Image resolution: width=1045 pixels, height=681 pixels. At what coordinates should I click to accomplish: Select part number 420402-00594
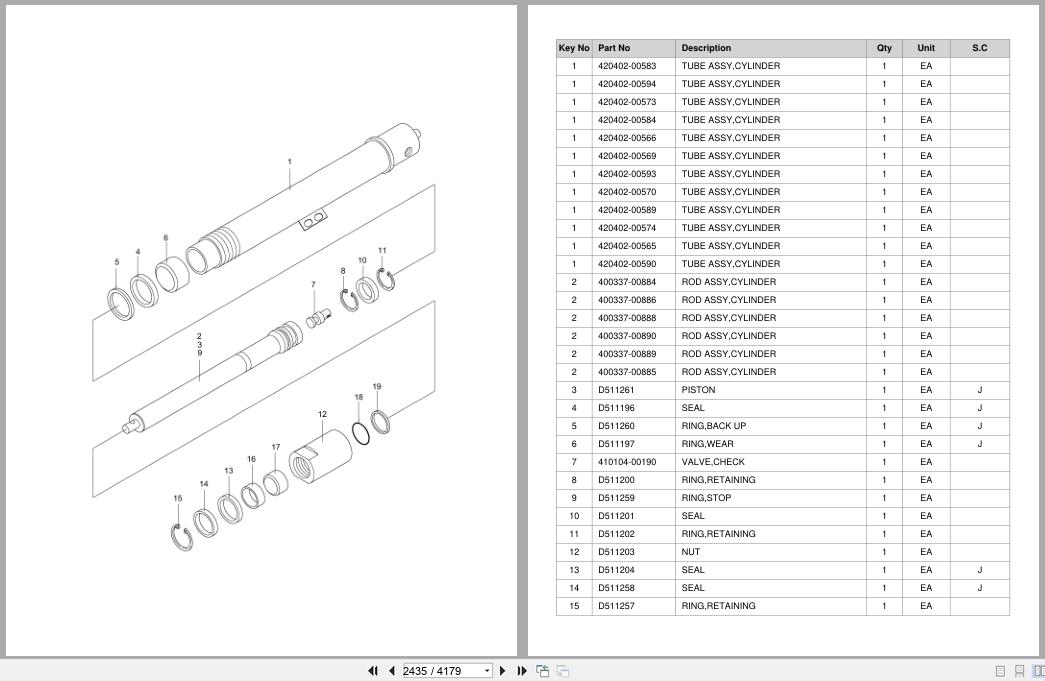coord(626,84)
